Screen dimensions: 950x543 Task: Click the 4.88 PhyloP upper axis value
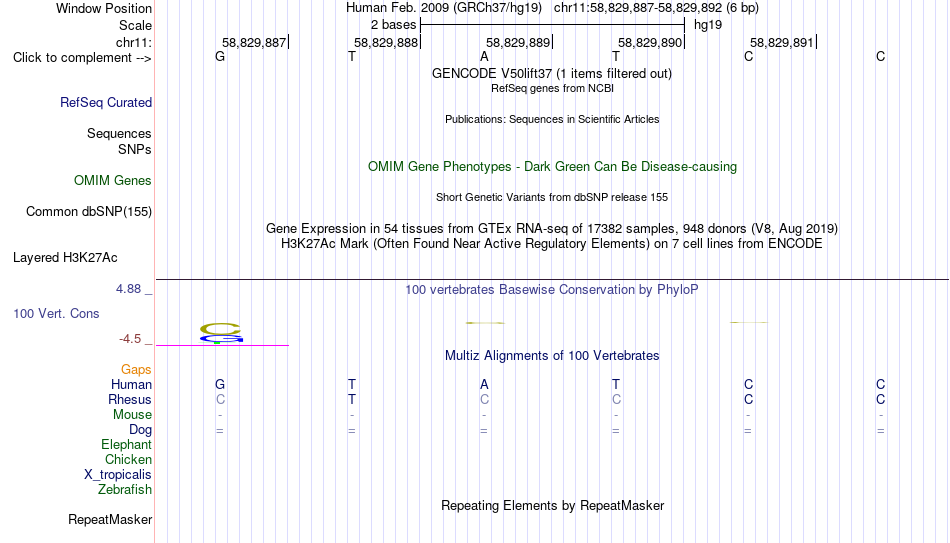128,289
